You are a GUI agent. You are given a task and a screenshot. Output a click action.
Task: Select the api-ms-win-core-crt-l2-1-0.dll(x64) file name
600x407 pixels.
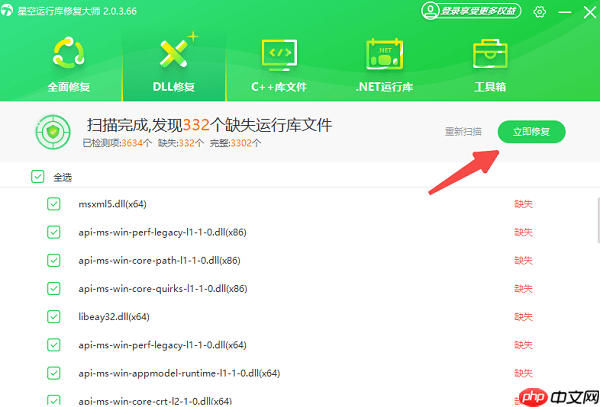155,401
